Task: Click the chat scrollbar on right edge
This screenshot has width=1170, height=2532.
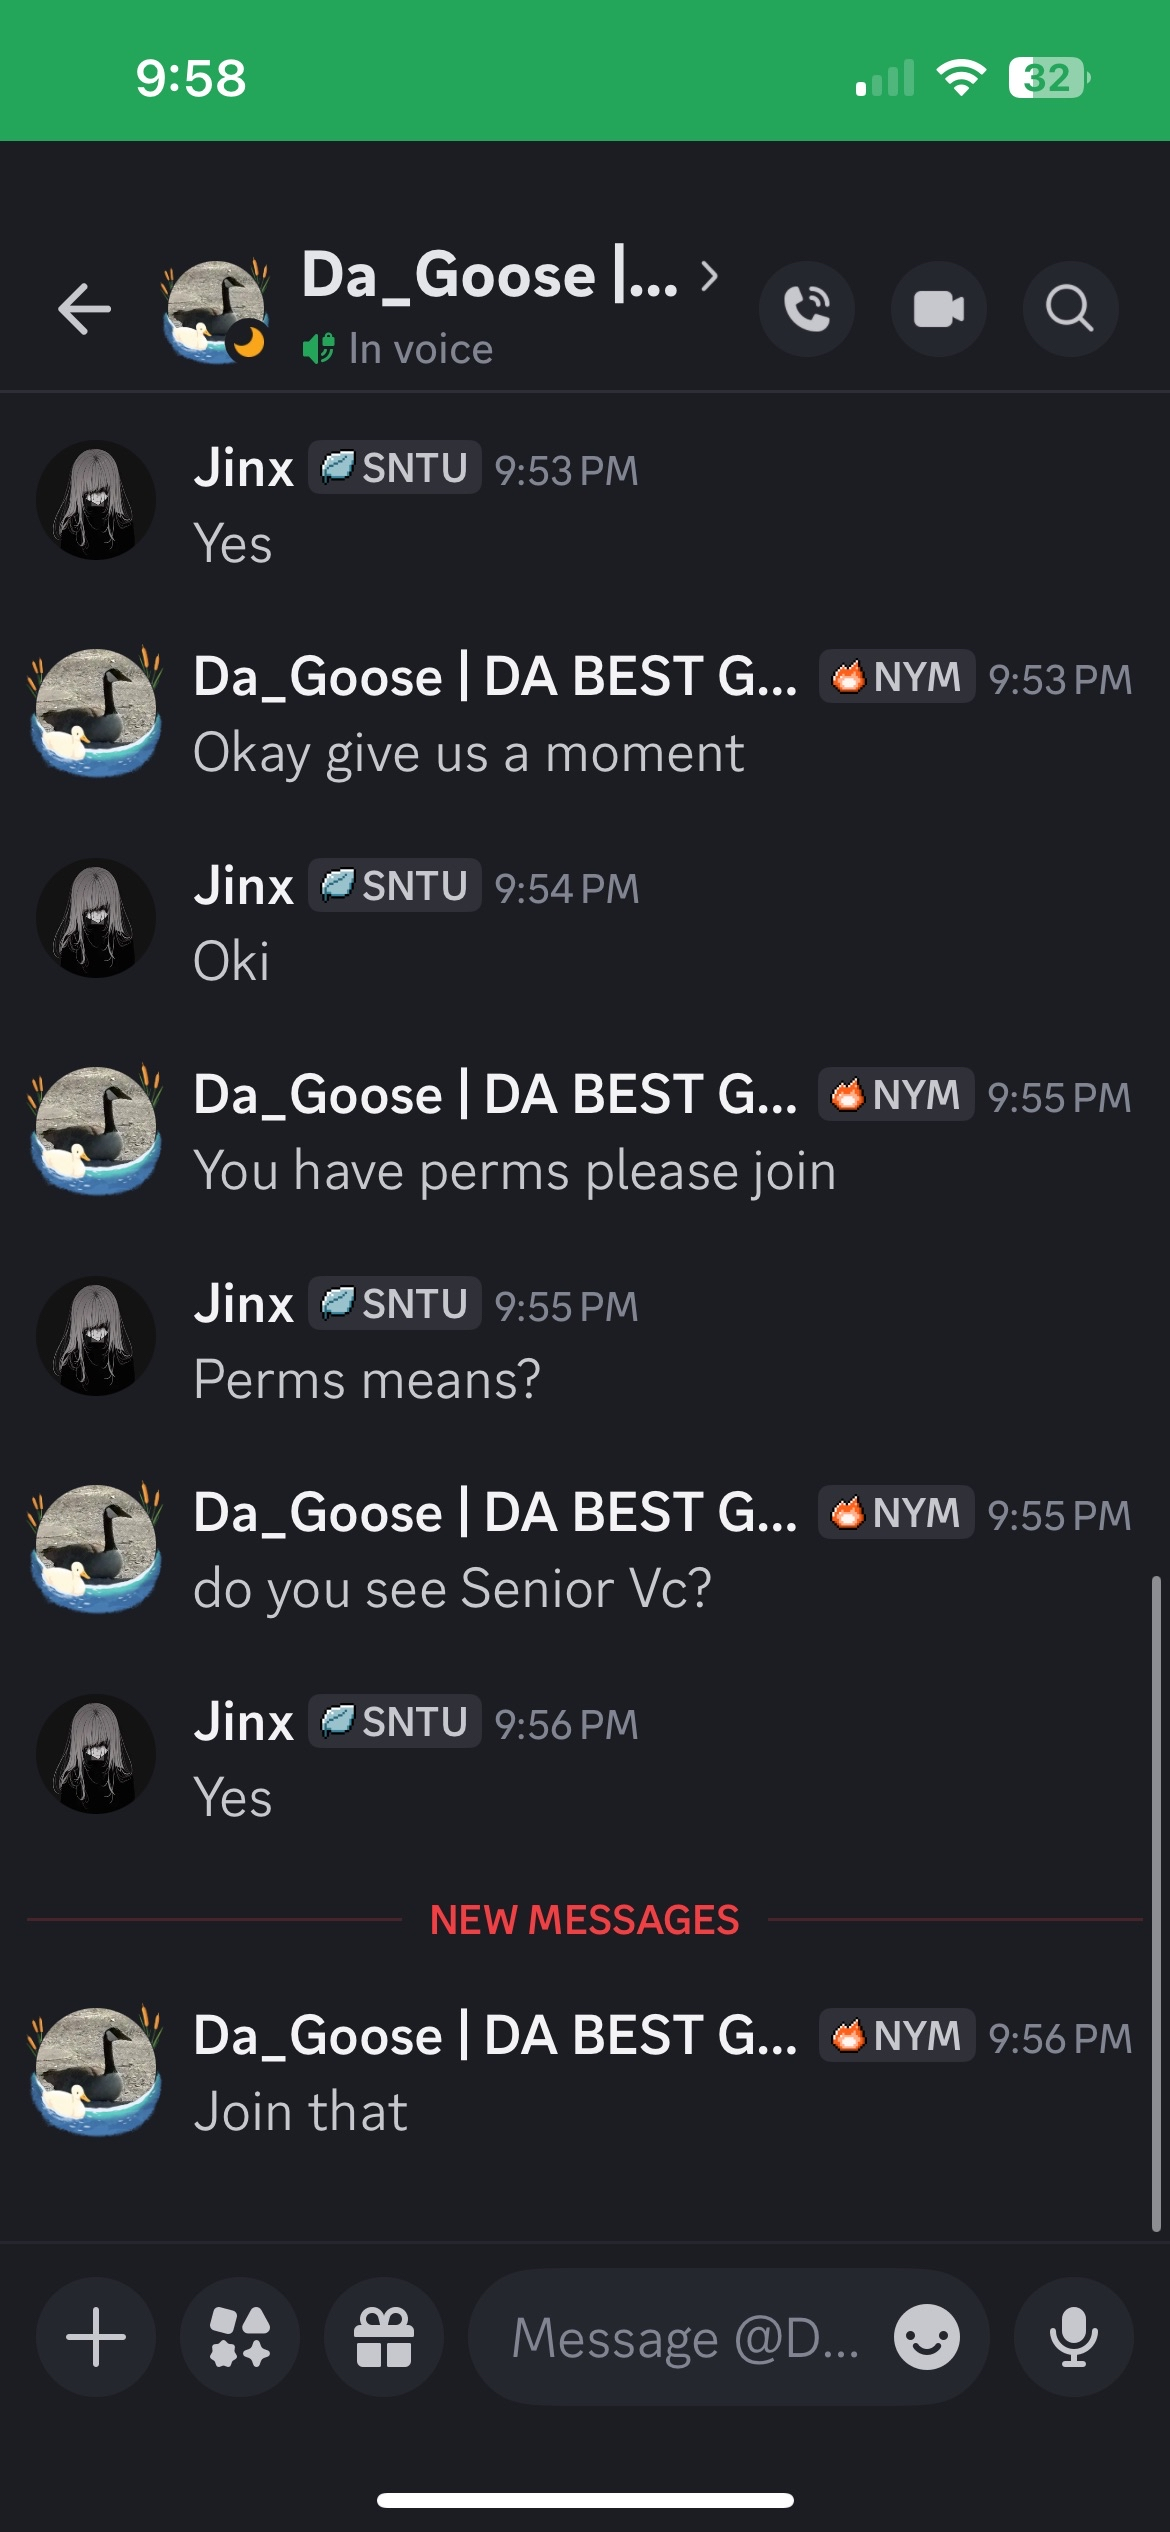Action: [x=1155, y=1900]
